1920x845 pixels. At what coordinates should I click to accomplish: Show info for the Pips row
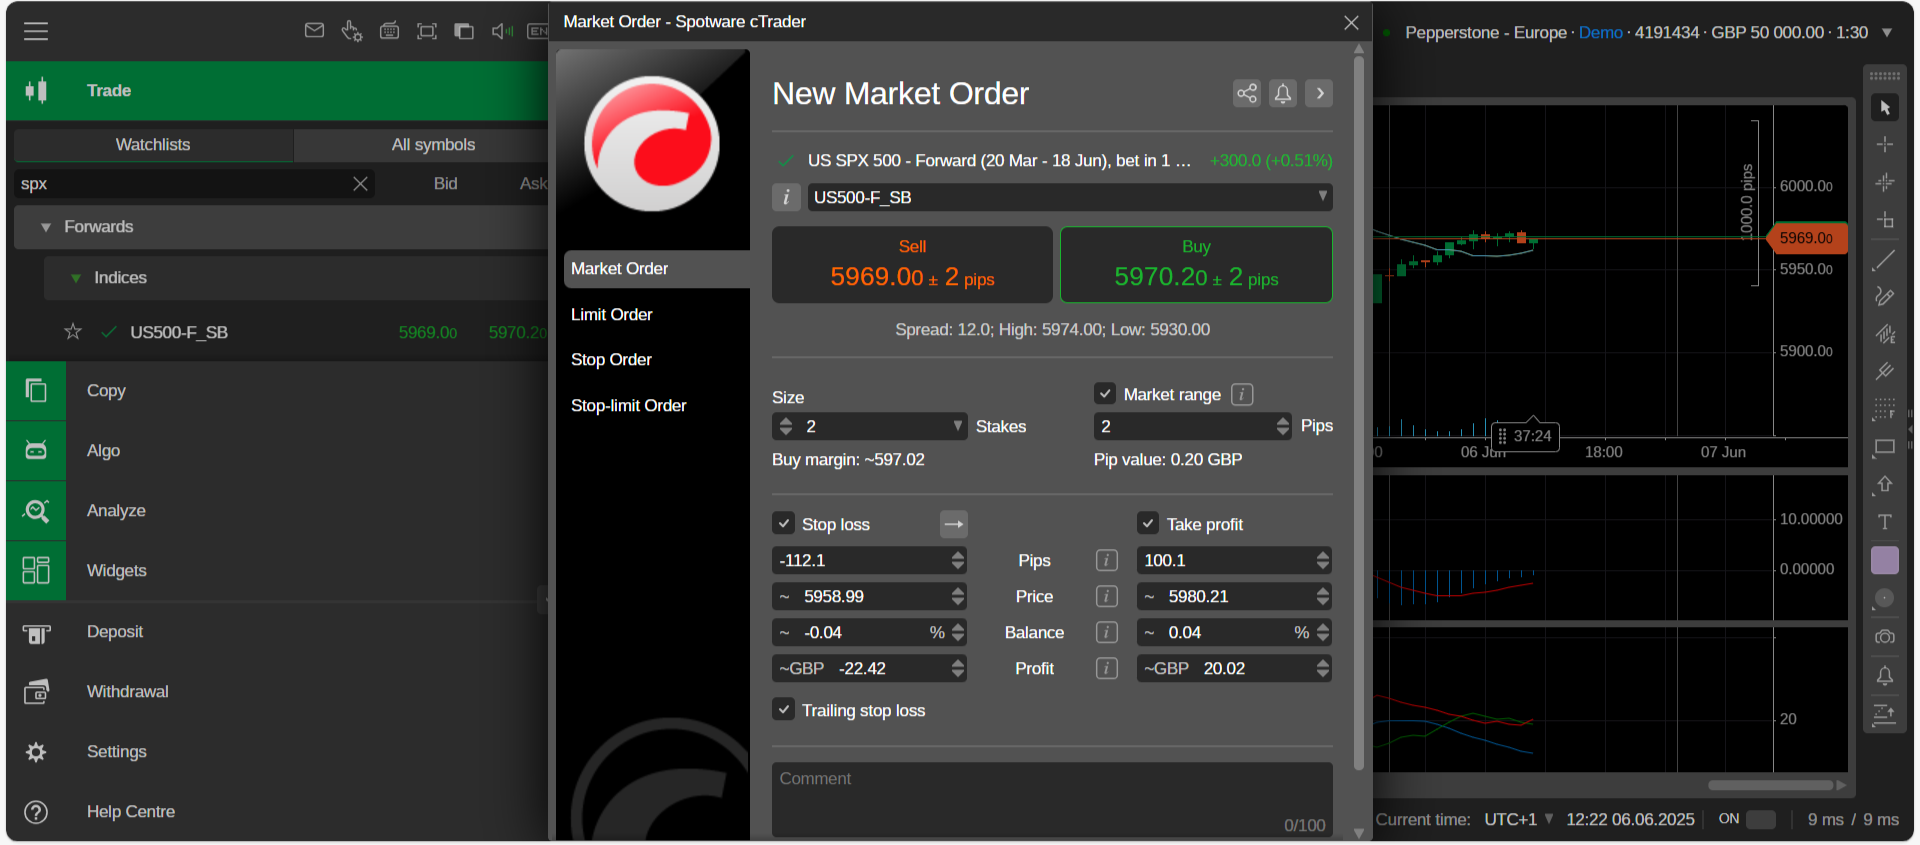1106,560
